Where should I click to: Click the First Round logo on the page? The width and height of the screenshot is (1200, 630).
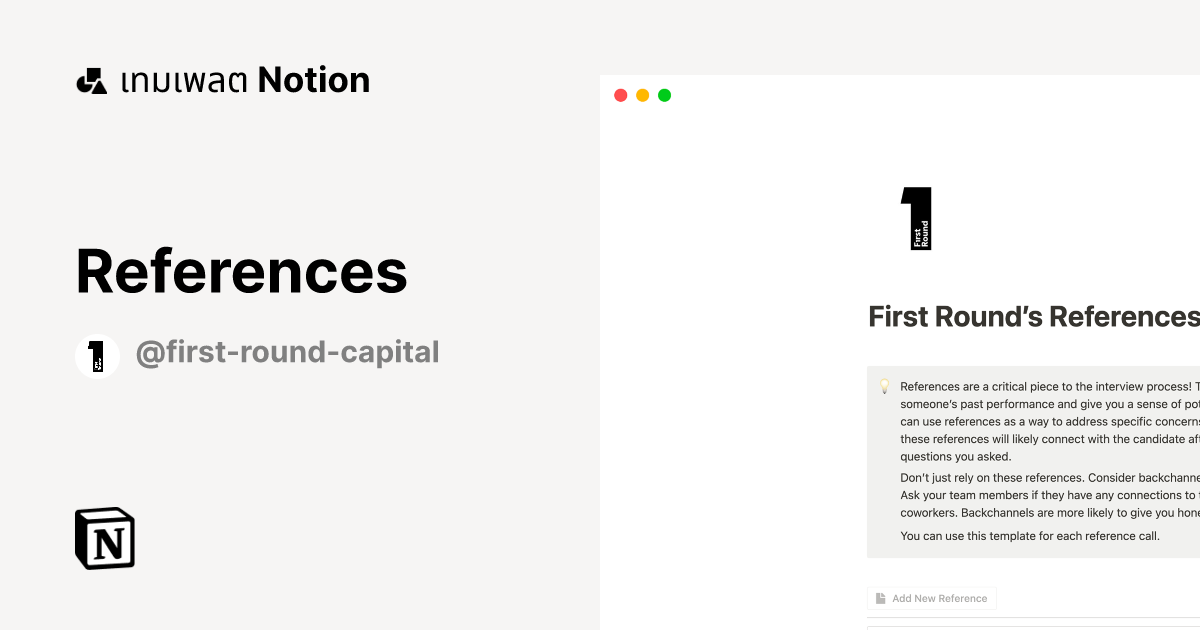point(916,218)
